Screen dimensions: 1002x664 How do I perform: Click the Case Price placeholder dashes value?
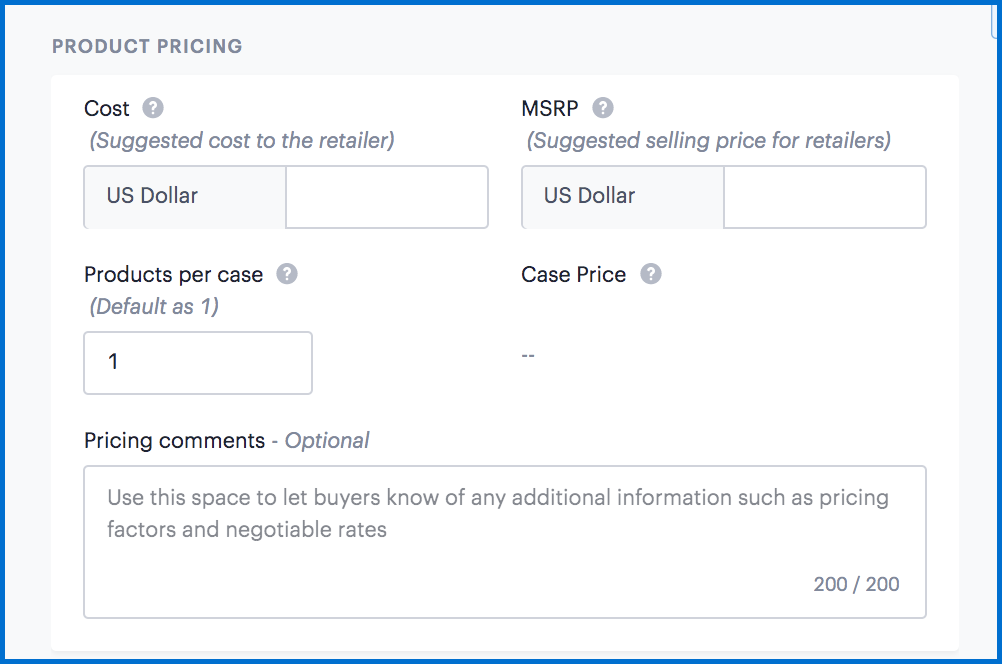click(528, 356)
